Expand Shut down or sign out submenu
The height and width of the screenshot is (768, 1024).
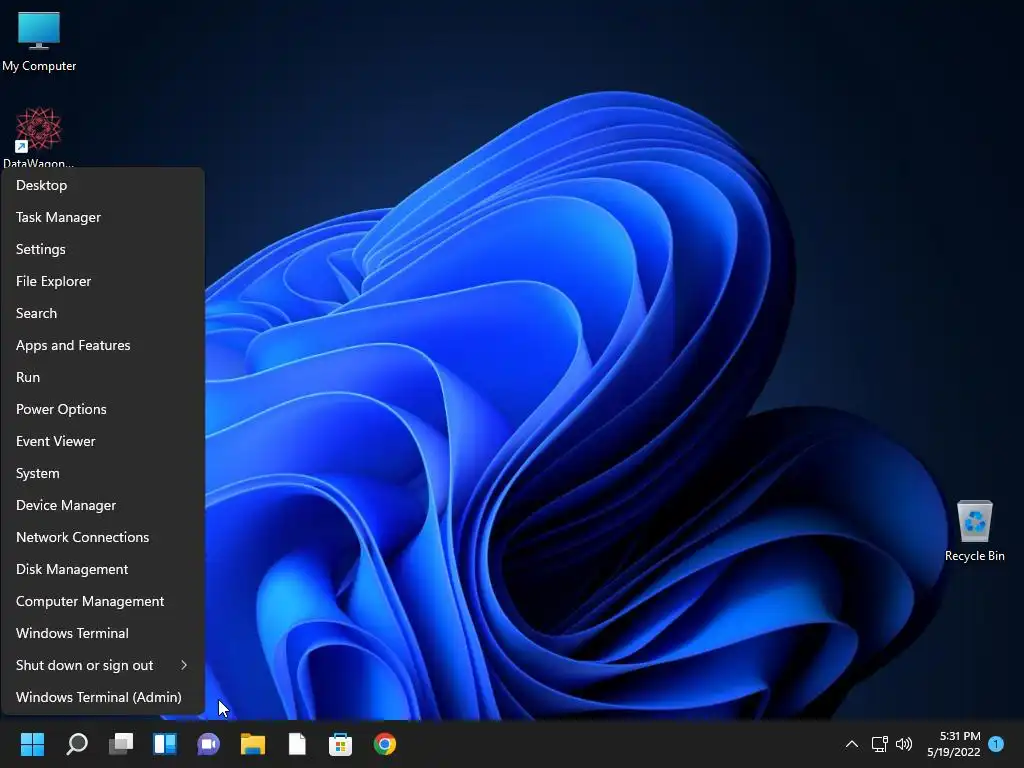click(103, 665)
